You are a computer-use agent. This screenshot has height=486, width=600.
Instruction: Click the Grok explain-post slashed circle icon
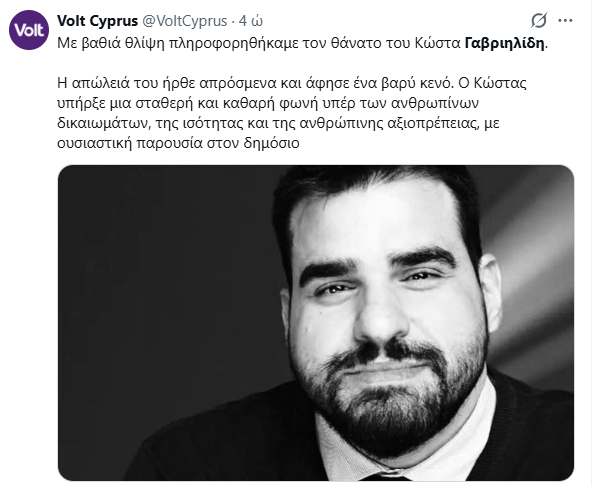pyautogui.click(x=539, y=20)
